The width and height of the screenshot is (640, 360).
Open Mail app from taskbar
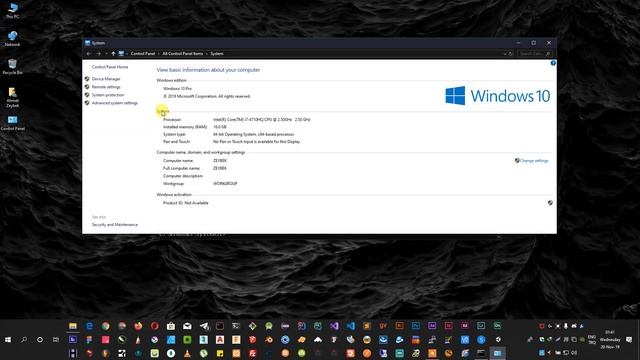click(x=187, y=326)
